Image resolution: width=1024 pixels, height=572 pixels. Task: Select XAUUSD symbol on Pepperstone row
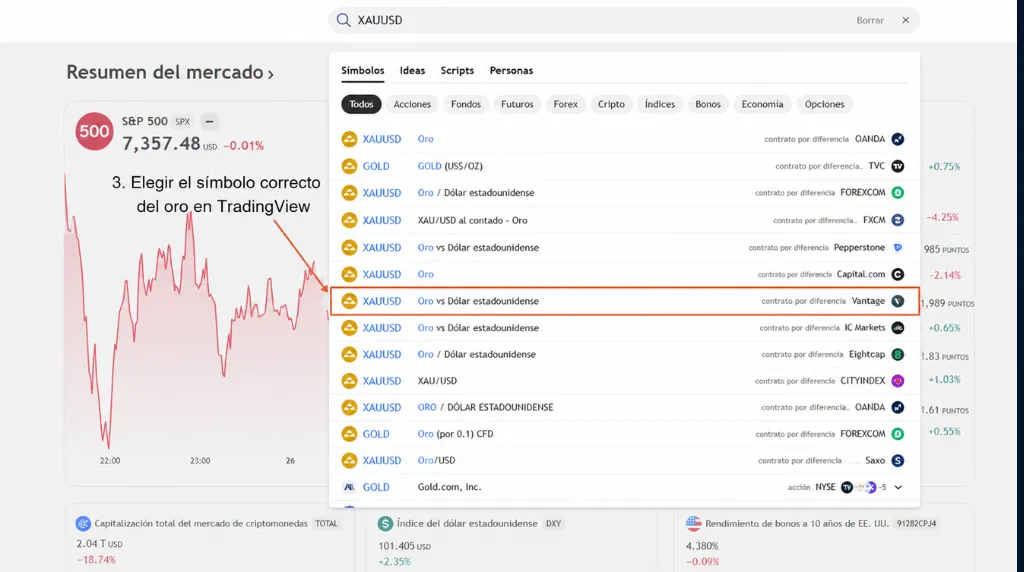click(382, 247)
